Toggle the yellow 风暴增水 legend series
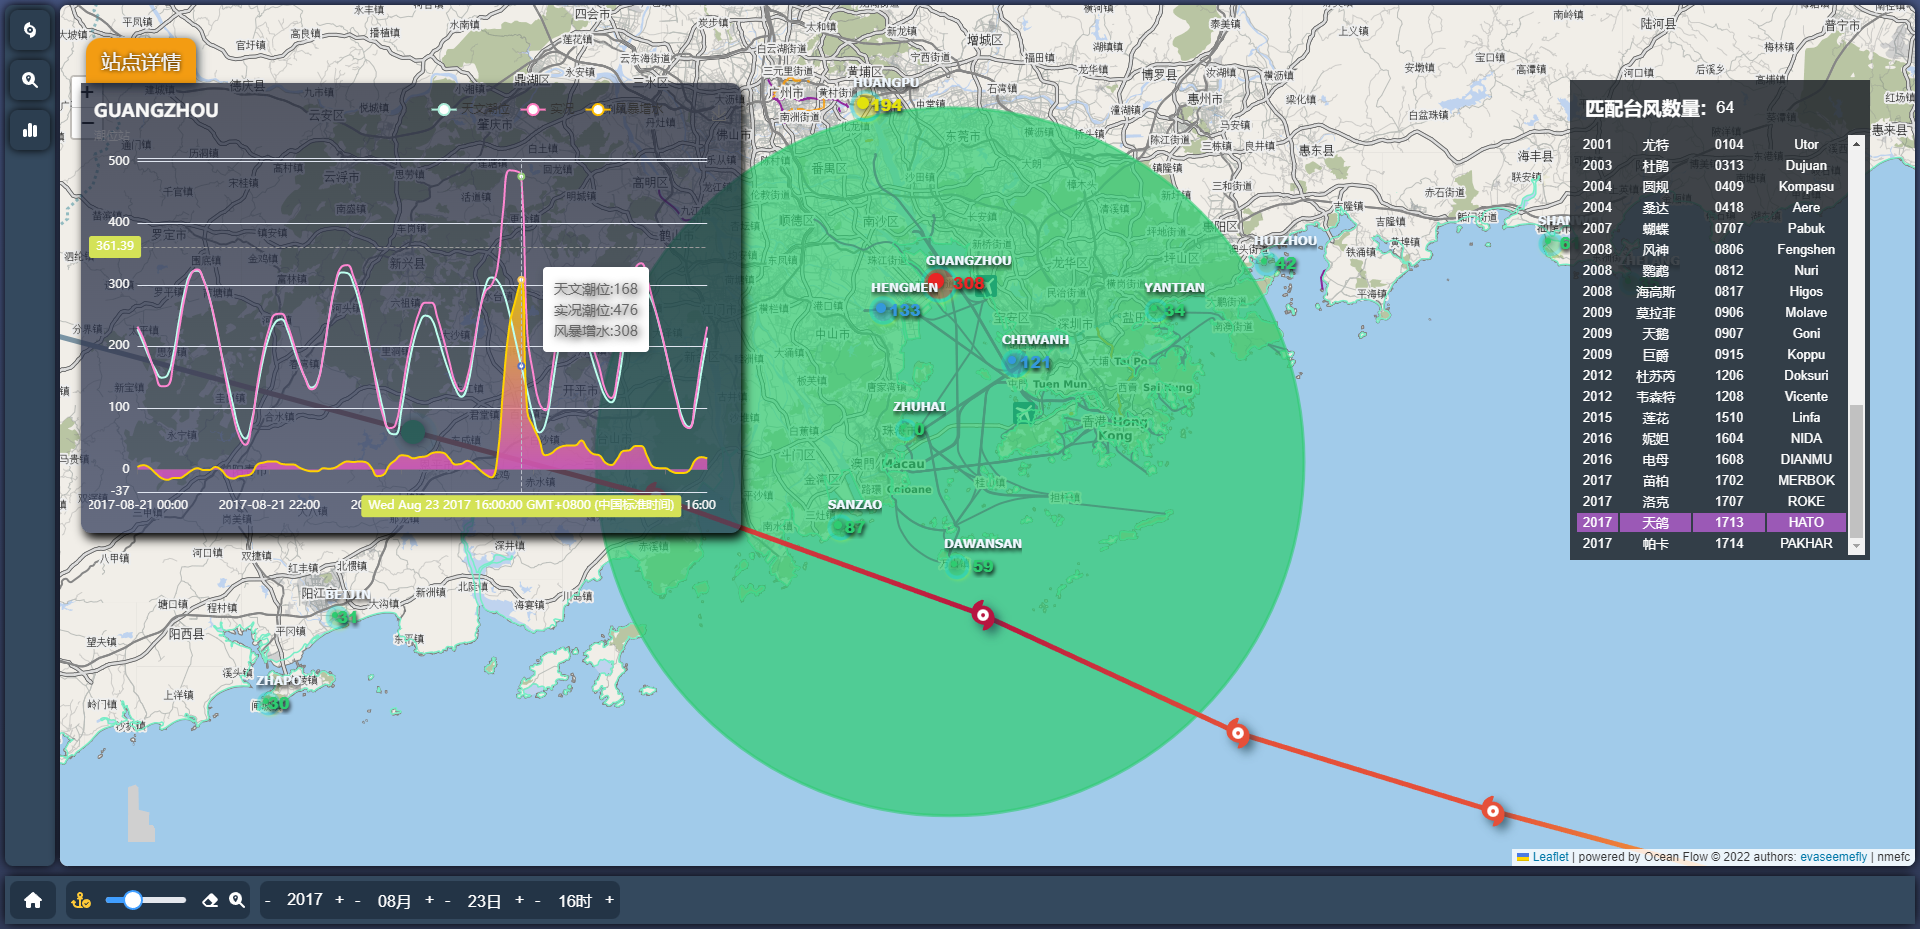The width and height of the screenshot is (1920, 929). tap(622, 109)
